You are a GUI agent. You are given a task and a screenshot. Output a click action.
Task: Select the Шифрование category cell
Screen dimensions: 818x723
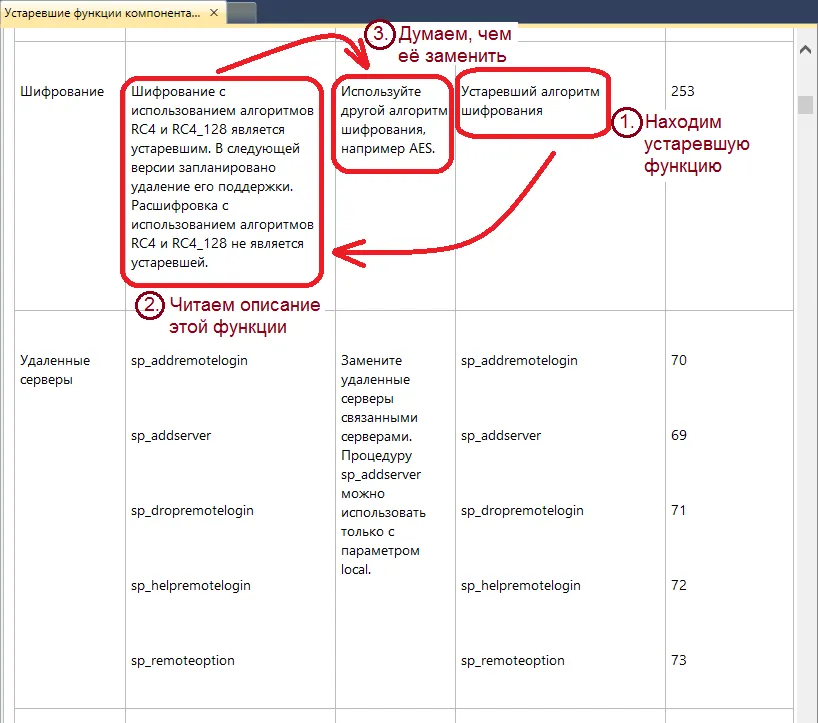click(62, 91)
